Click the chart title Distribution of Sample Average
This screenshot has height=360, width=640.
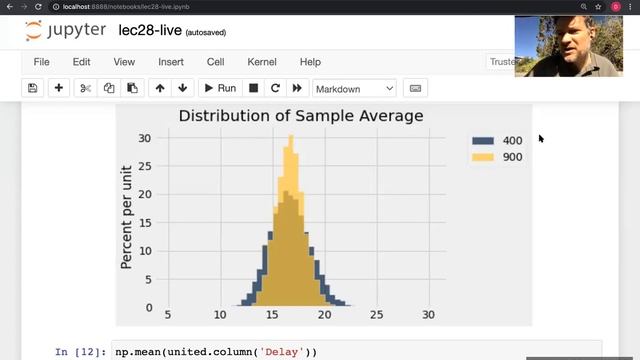(x=301, y=116)
